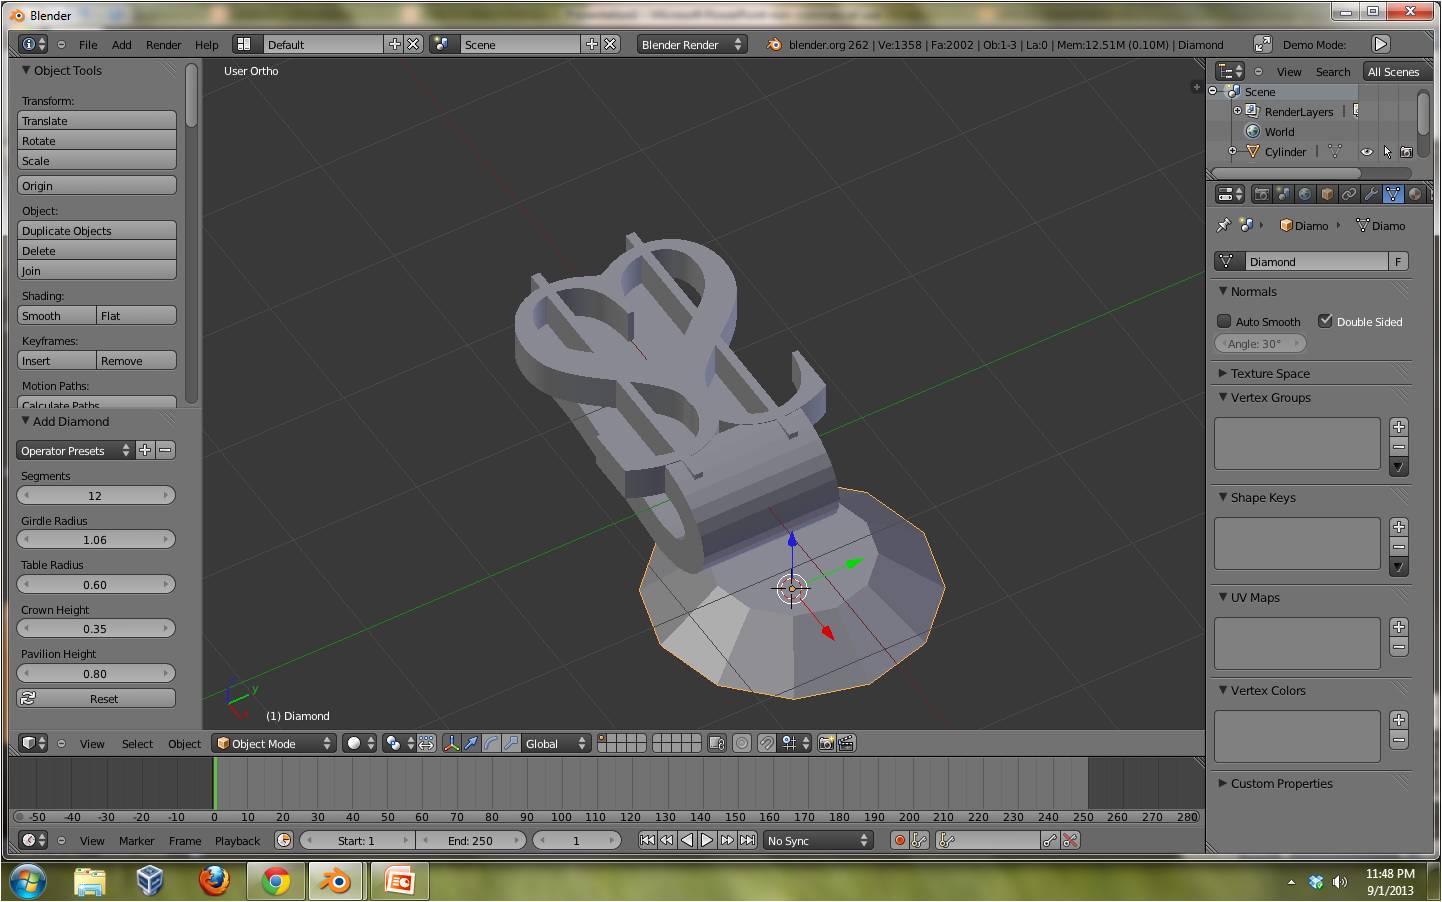The image size is (1442, 902).
Task: Toggle Cylinder visibility eye in outliner
Action: click(x=1366, y=152)
